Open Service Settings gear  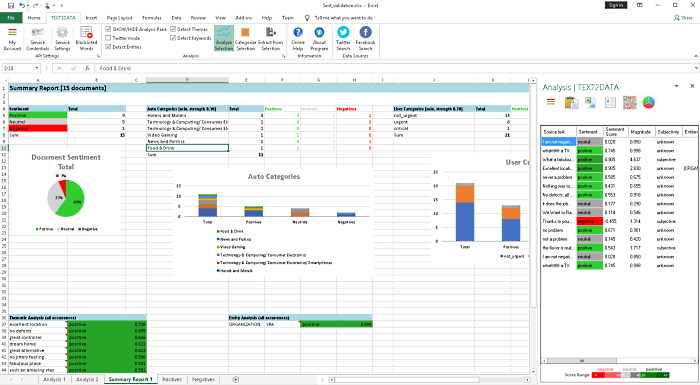(x=62, y=38)
